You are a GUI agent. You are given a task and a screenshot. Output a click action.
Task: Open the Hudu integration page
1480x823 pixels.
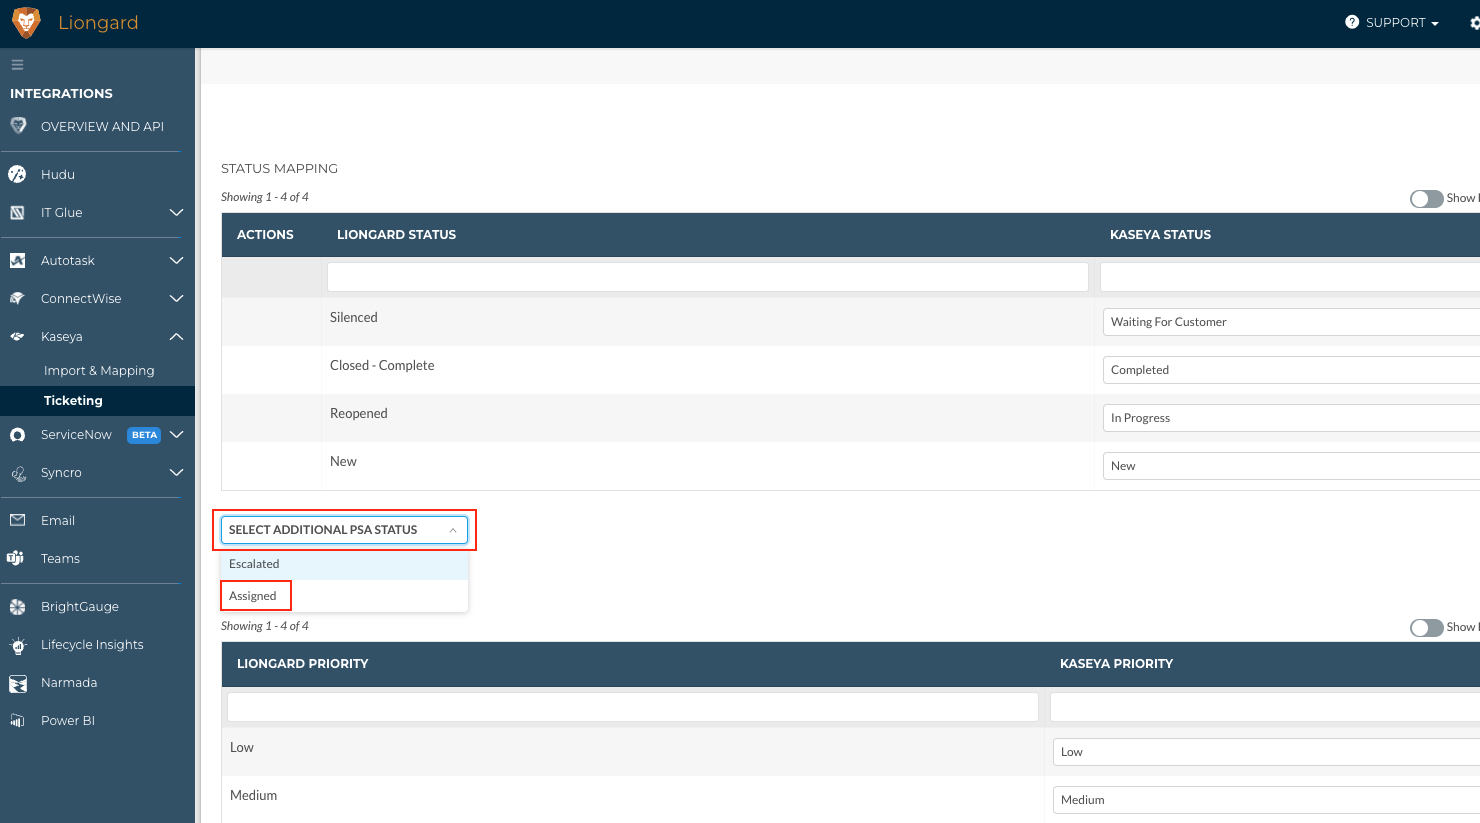click(x=58, y=174)
